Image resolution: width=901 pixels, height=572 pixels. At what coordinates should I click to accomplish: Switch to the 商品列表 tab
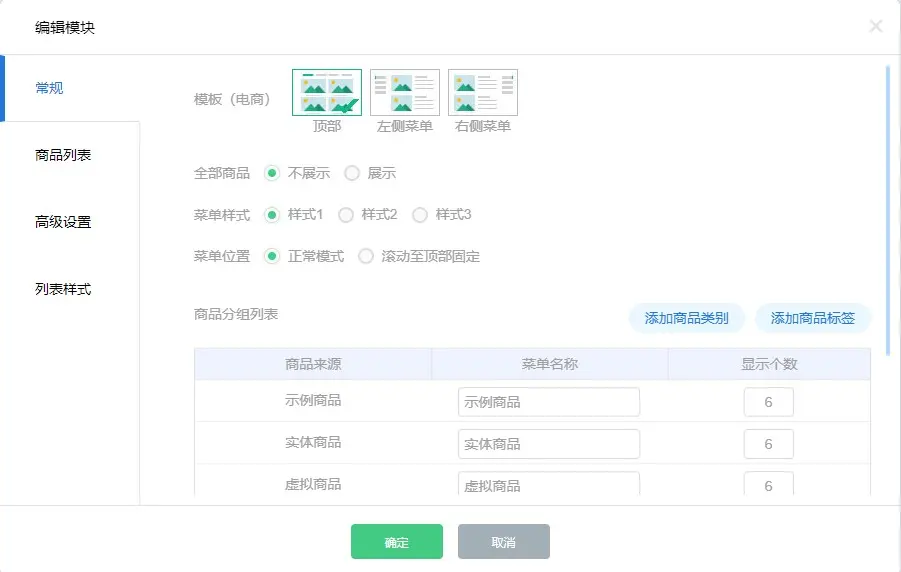[63, 155]
